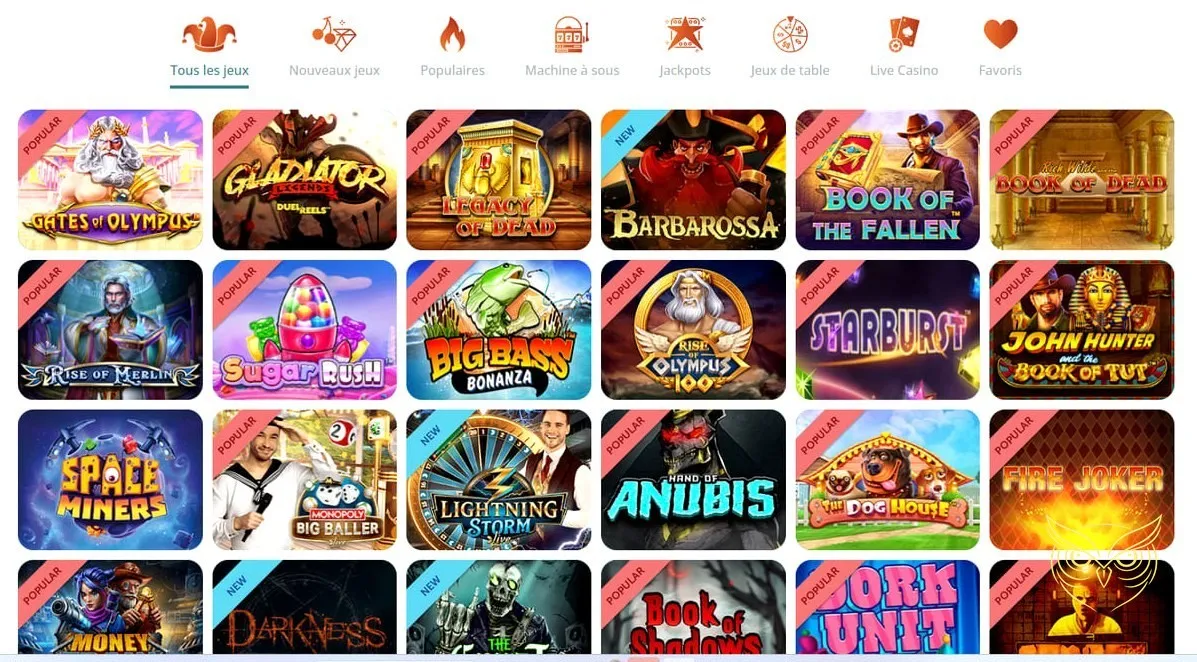The width and height of the screenshot is (1197, 662).
Task: Click the flame Populaires icon
Action: (452, 34)
